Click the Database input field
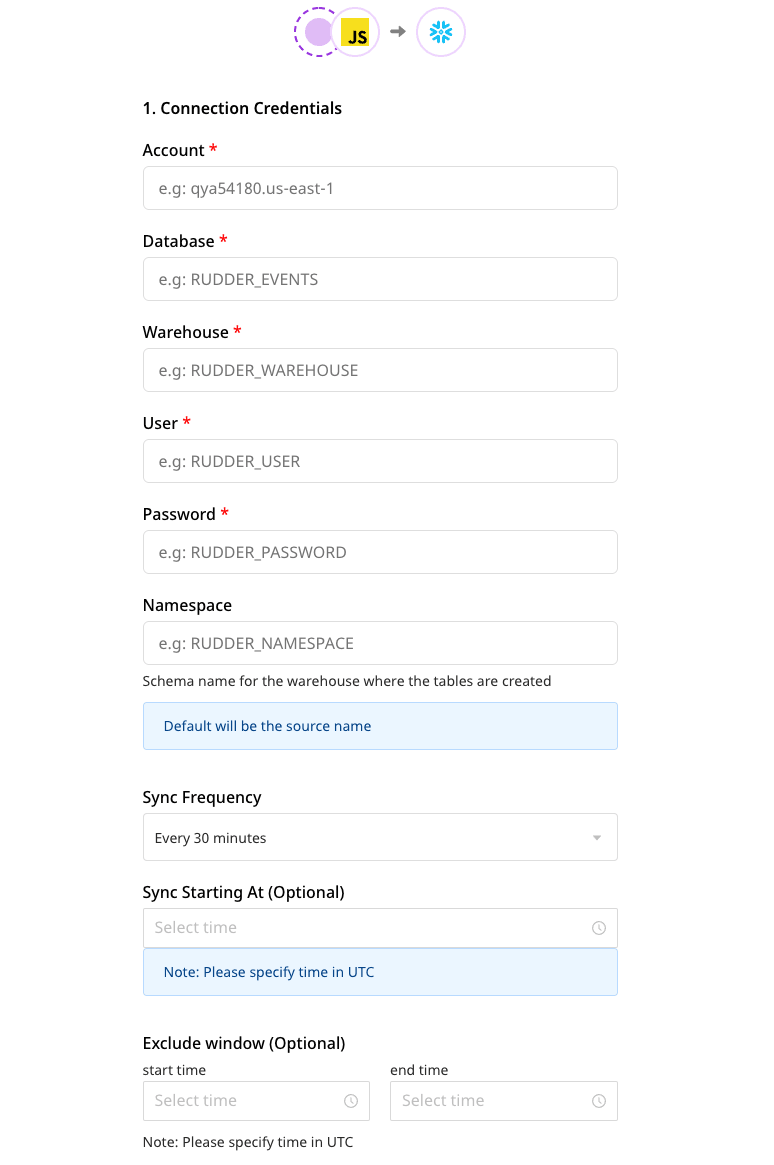774x1165 pixels. point(380,279)
